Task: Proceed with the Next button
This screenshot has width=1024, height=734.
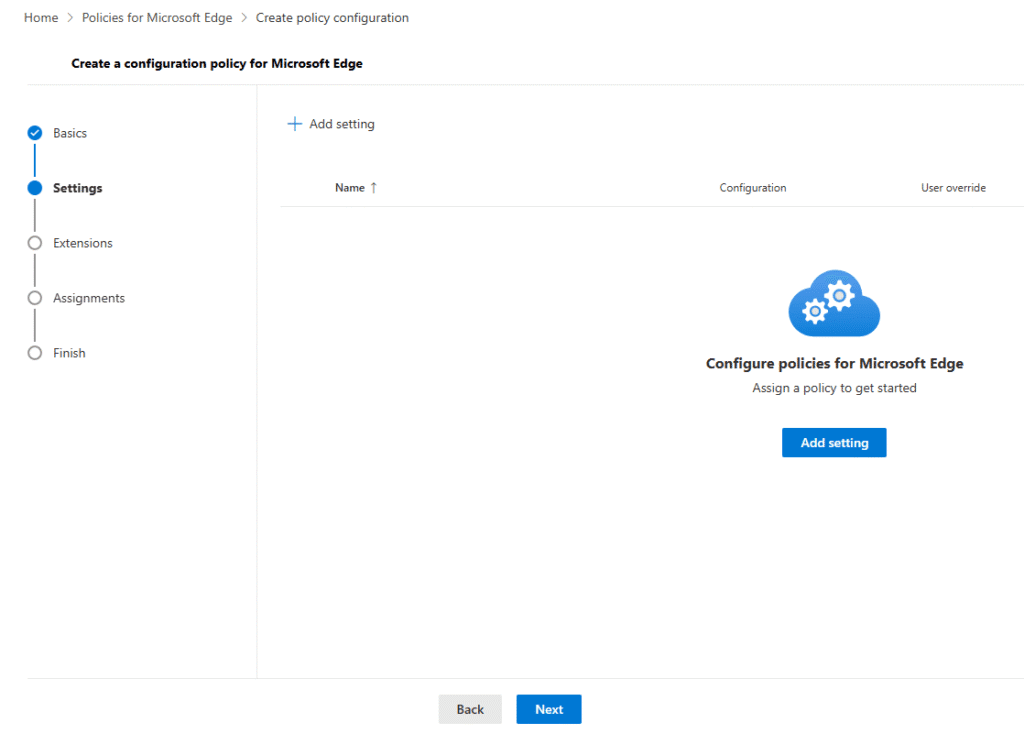Action: click(548, 709)
